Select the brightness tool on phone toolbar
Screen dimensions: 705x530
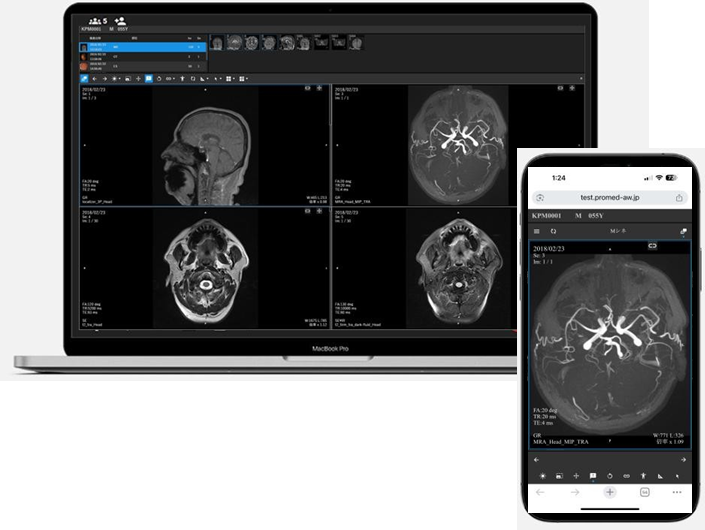click(x=543, y=476)
